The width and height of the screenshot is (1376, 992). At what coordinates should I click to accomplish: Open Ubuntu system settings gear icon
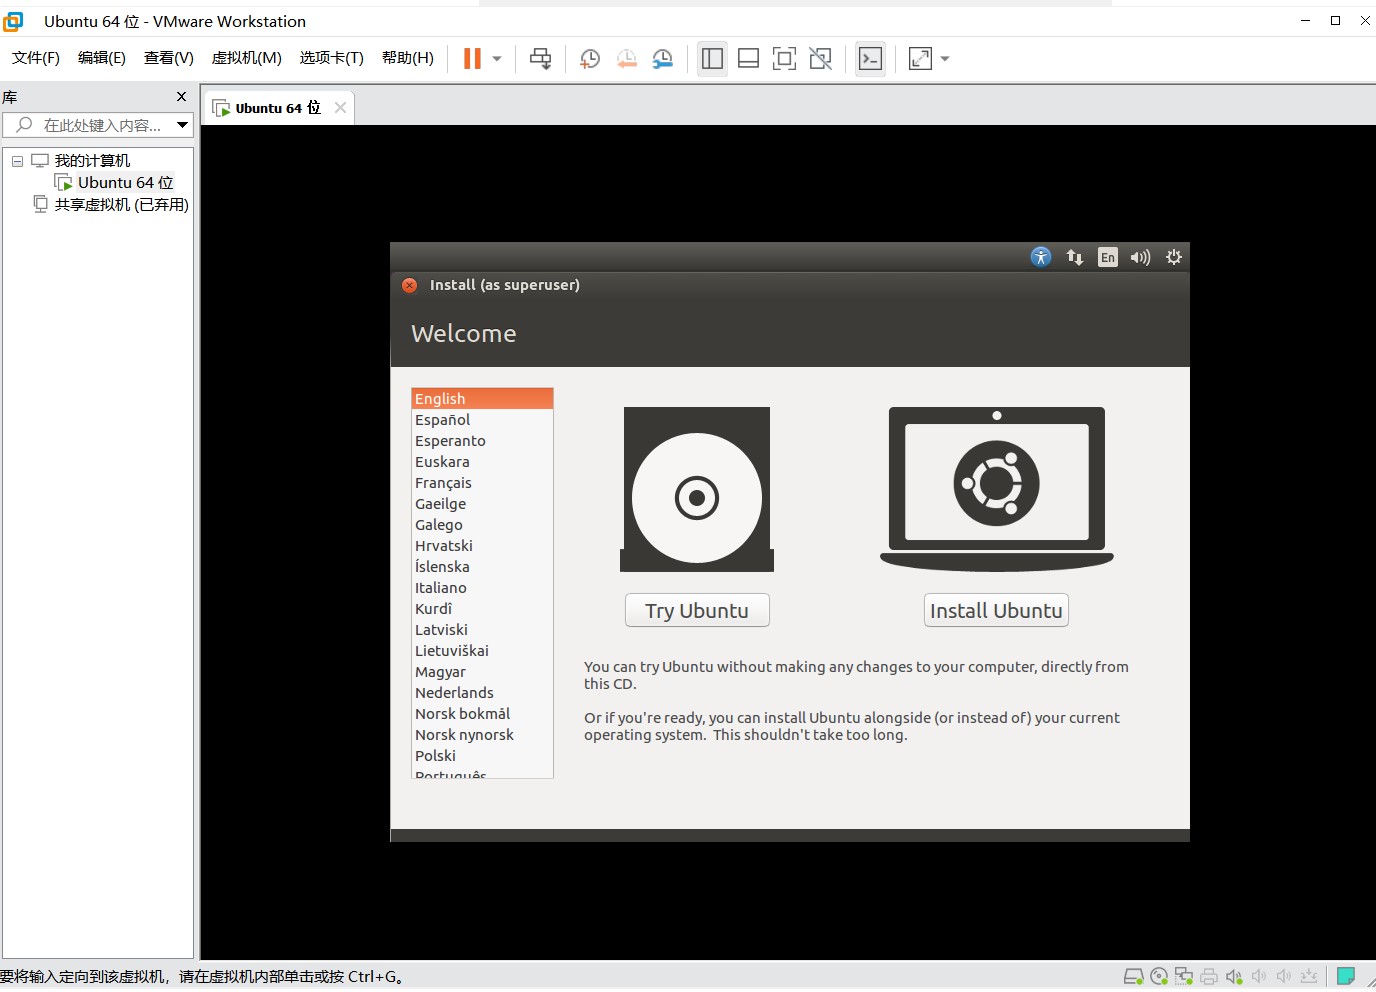click(x=1174, y=257)
